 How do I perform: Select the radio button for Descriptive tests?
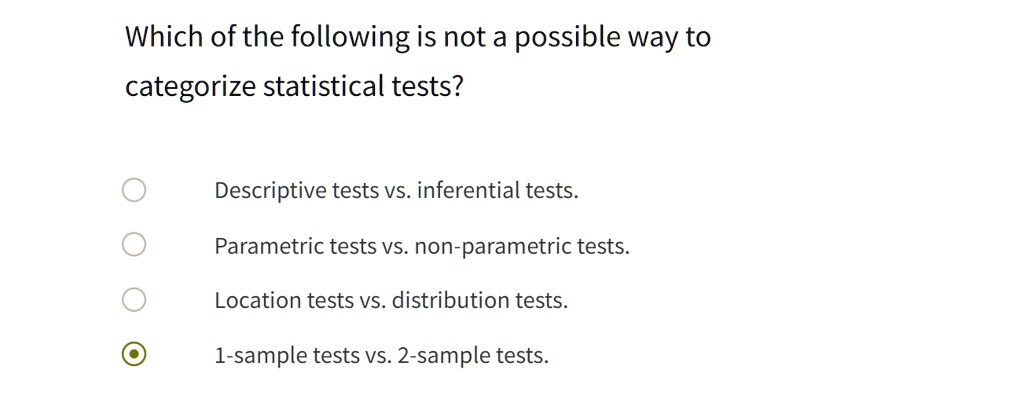(x=134, y=190)
